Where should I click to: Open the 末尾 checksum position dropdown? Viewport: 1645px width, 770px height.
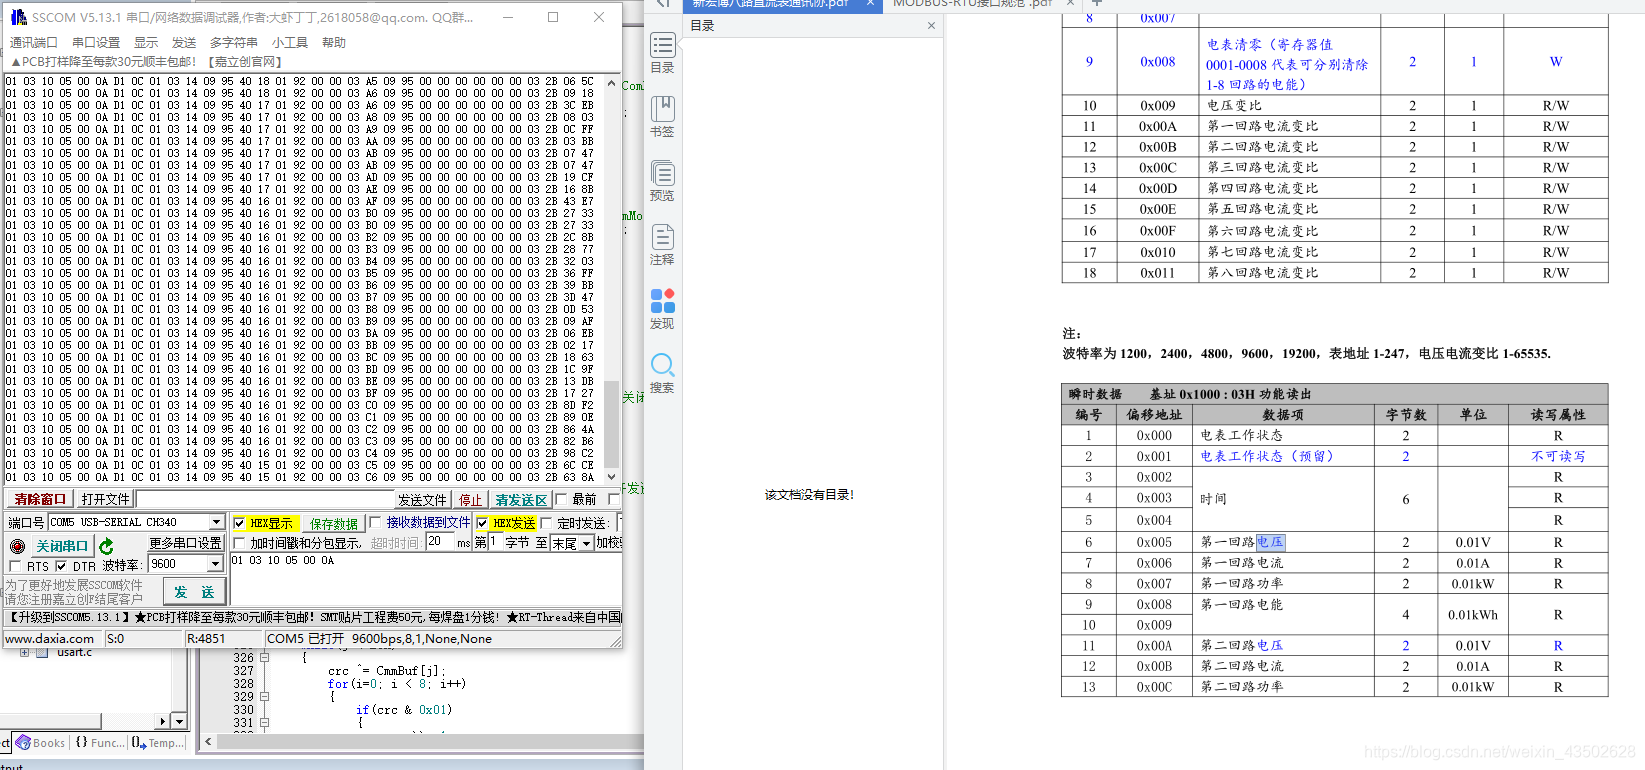point(586,543)
